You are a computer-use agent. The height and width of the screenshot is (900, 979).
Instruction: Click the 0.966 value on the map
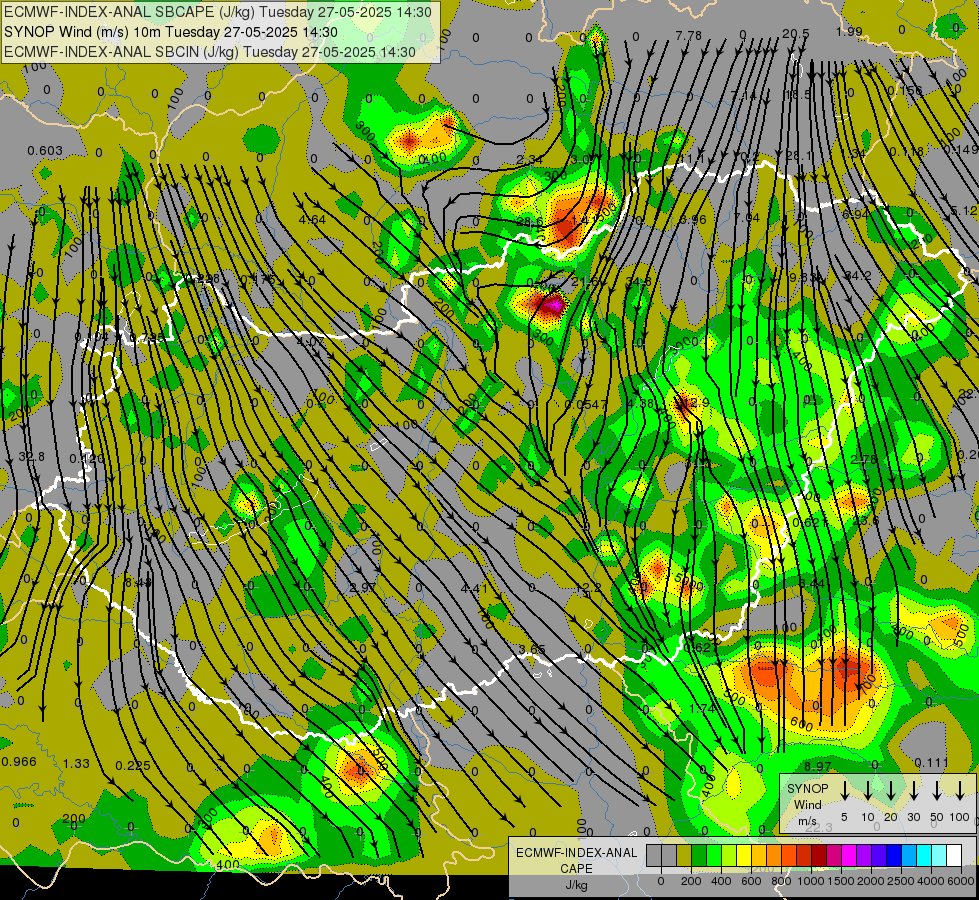click(x=19, y=761)
